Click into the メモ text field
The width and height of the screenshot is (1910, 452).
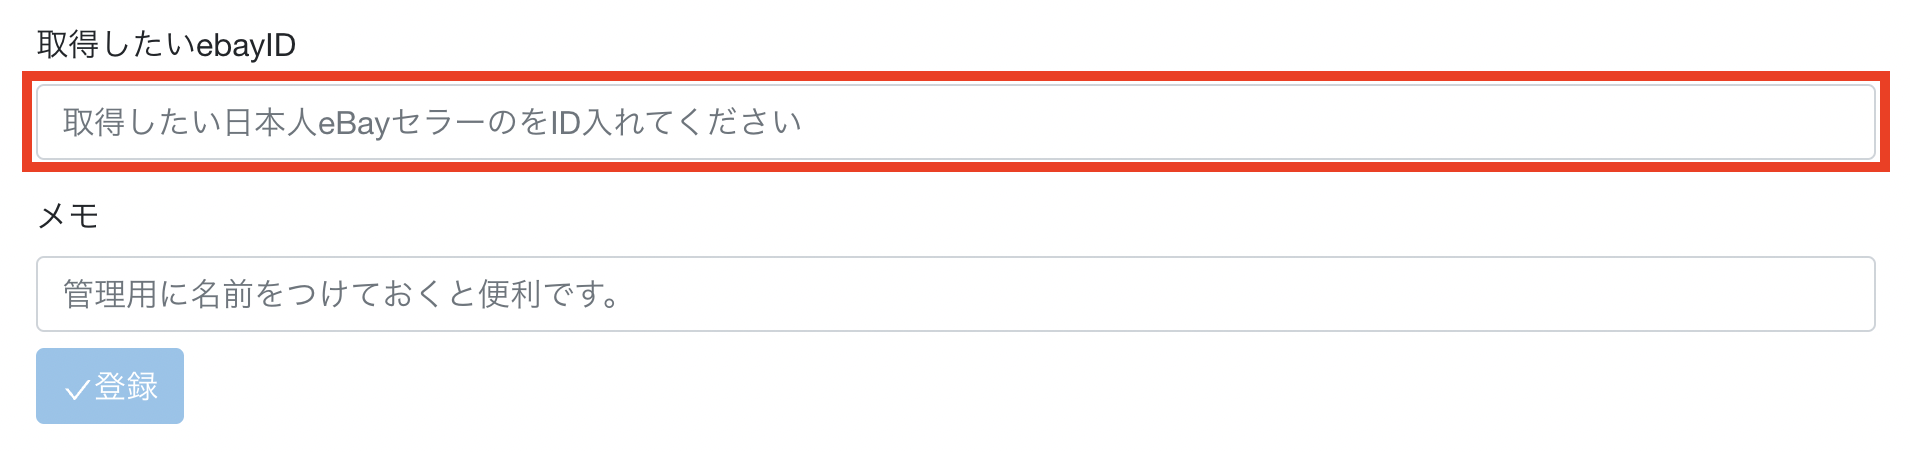point(955,294)
